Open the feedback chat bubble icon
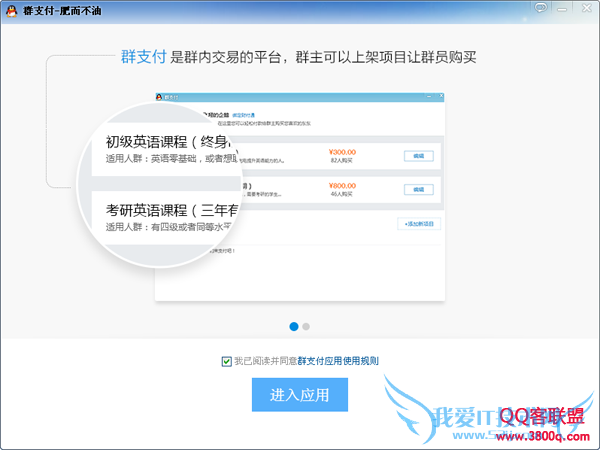 [540, 8]
